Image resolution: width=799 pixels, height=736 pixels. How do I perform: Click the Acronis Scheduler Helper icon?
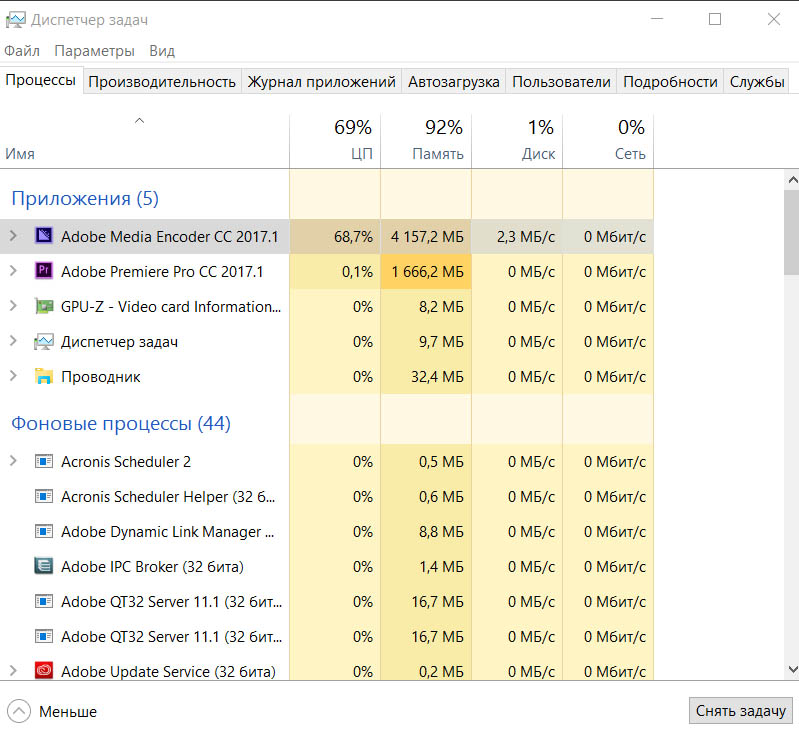click(44, 496)
